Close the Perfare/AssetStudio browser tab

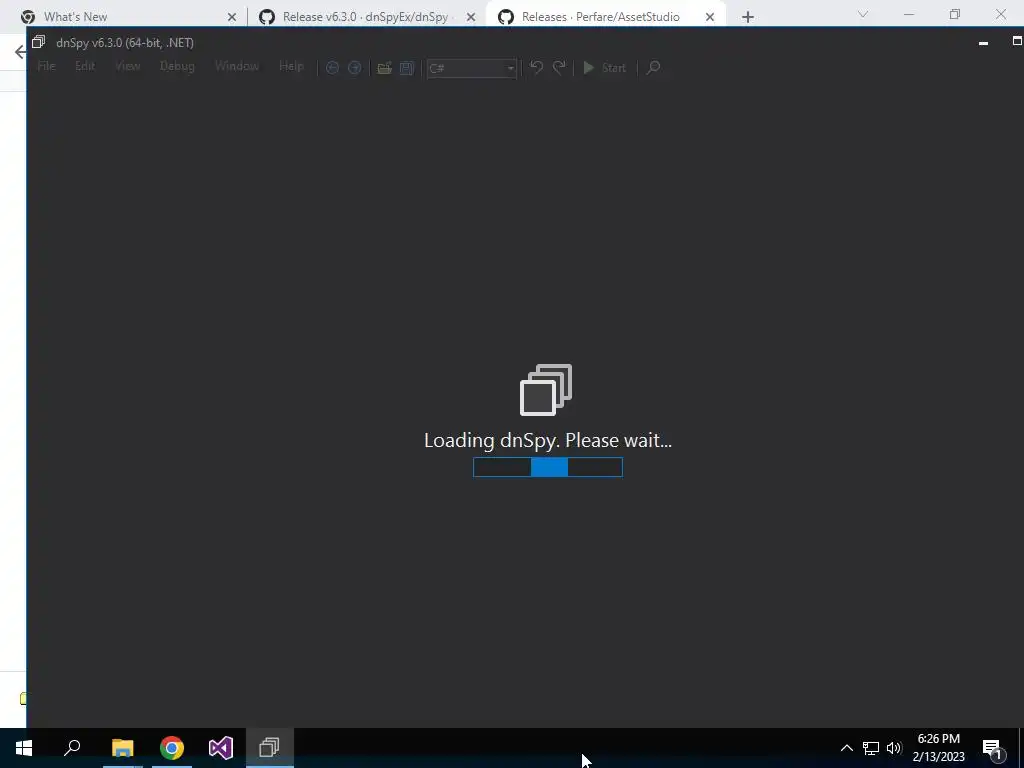coord(710,17)
